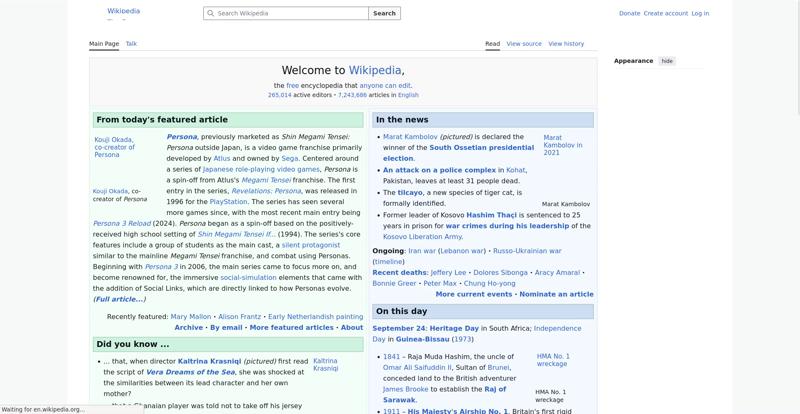
Task: Open the View history tab
Action: 566,44
